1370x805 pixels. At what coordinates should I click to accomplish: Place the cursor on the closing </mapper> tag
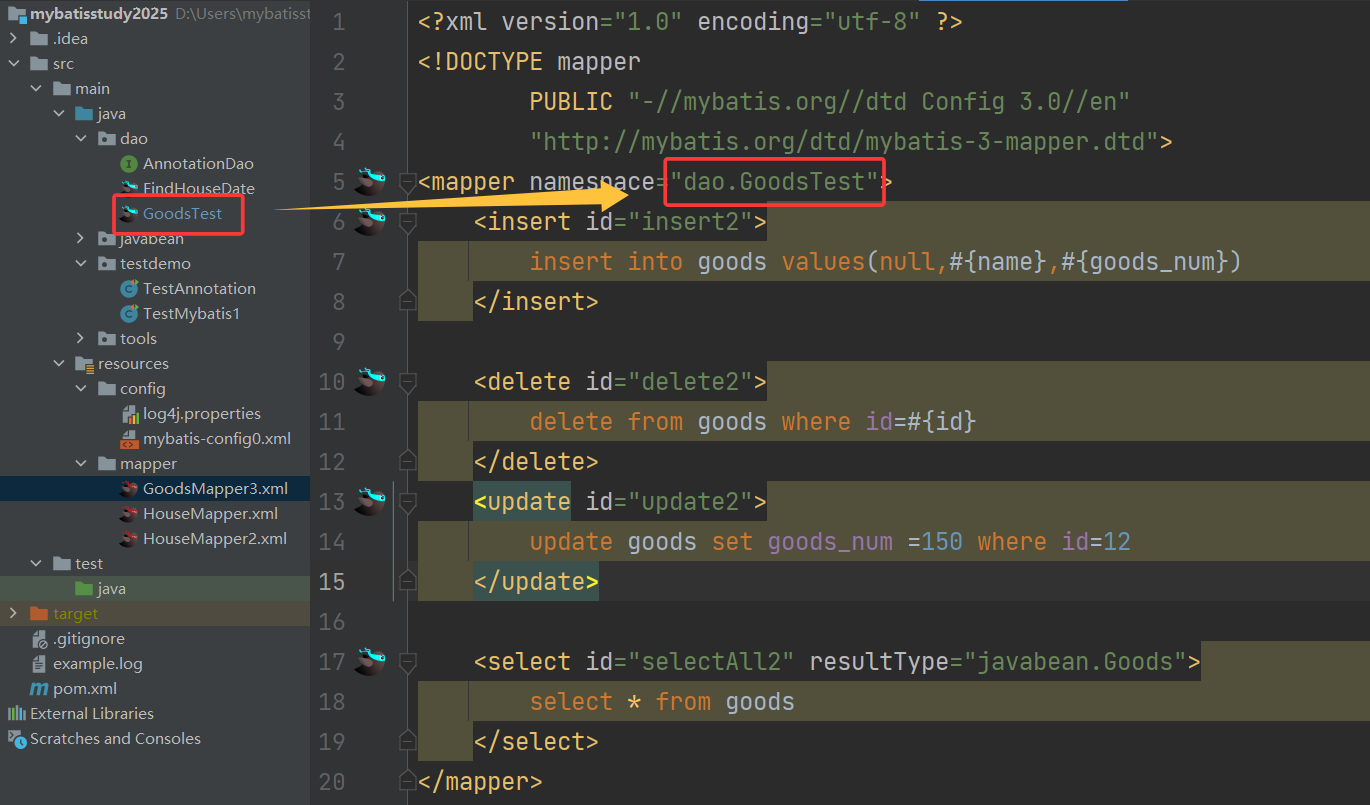pos(480,781)
